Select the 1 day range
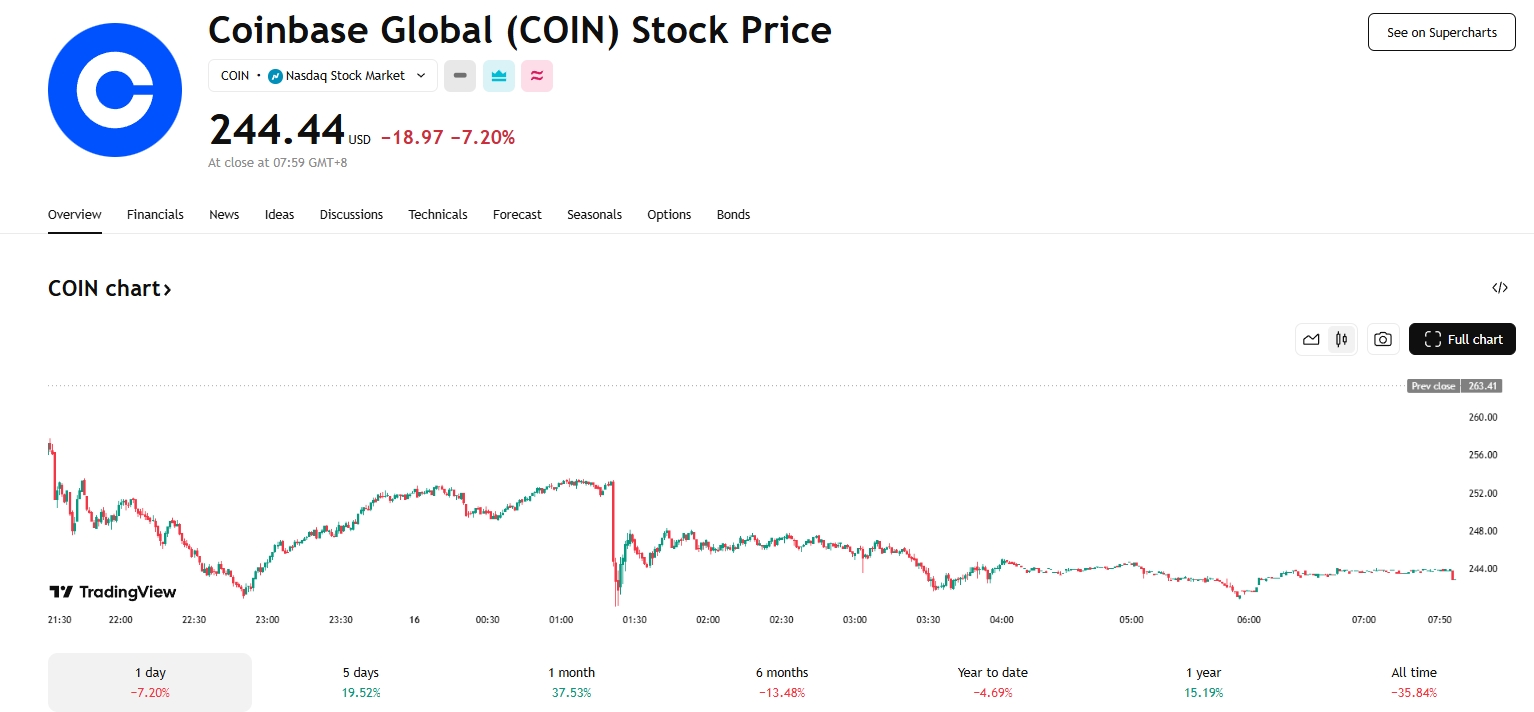Viewport: 1534px width, 712px height. click(150, 682)
